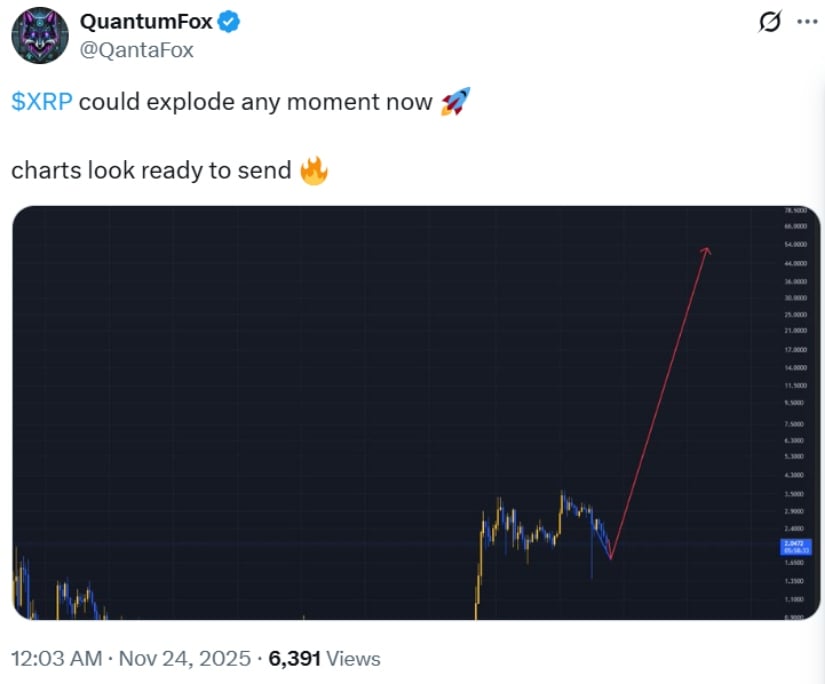Click the blue verified checkmark badge
Screen dimensions: 825x684
tap(229, 20)
